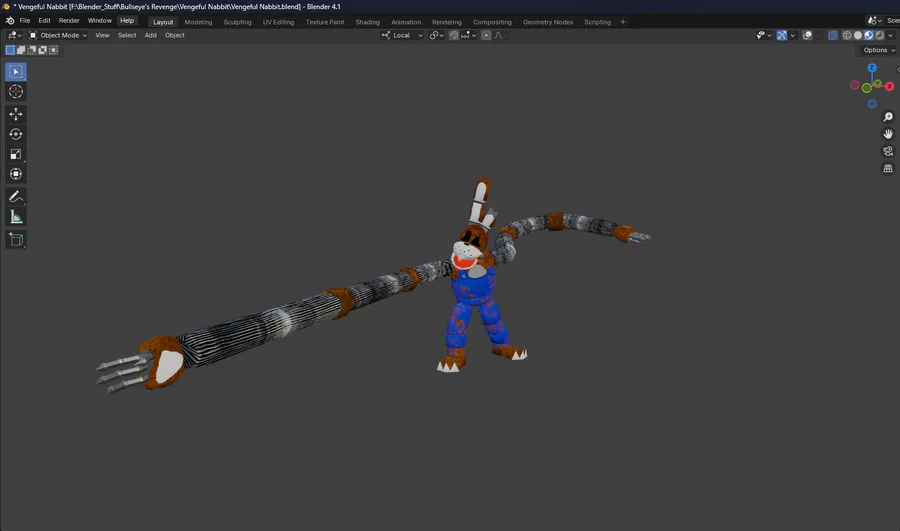Open the Help menu
This screenshot has height=531, width=900.
pos(127,21)
